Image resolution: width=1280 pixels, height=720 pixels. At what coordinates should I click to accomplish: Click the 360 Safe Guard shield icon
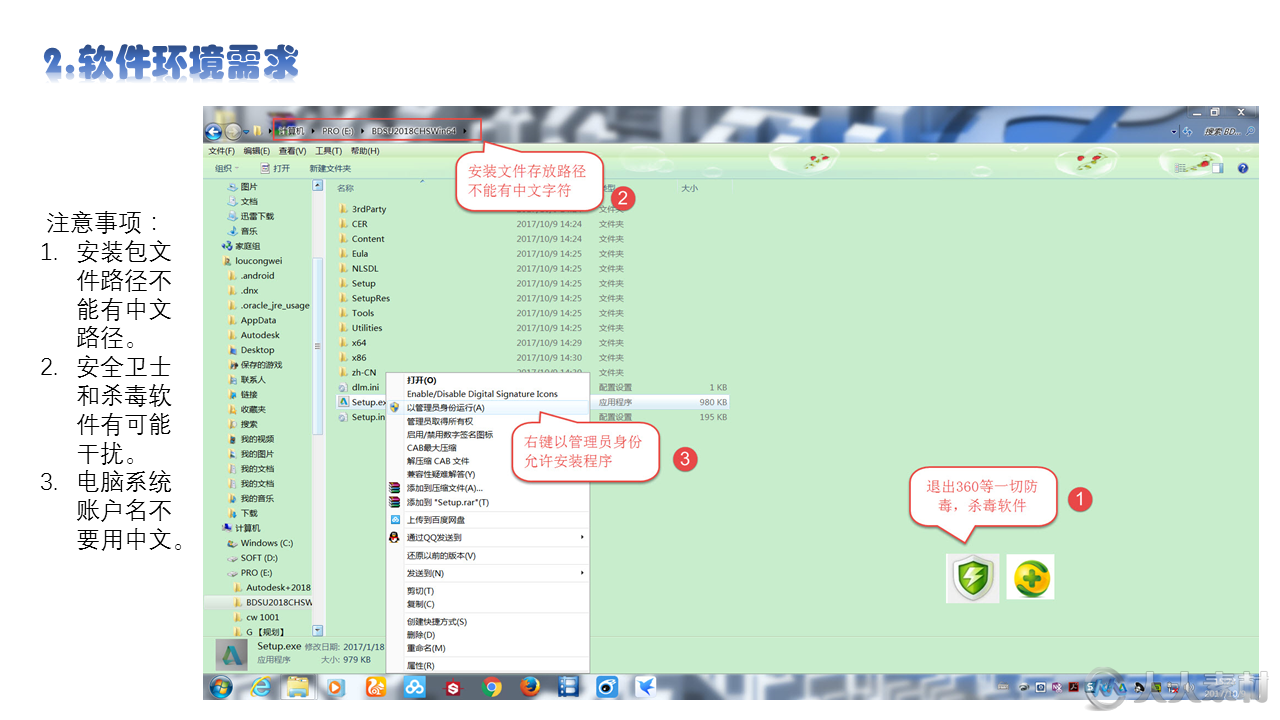tap(972, 577)
